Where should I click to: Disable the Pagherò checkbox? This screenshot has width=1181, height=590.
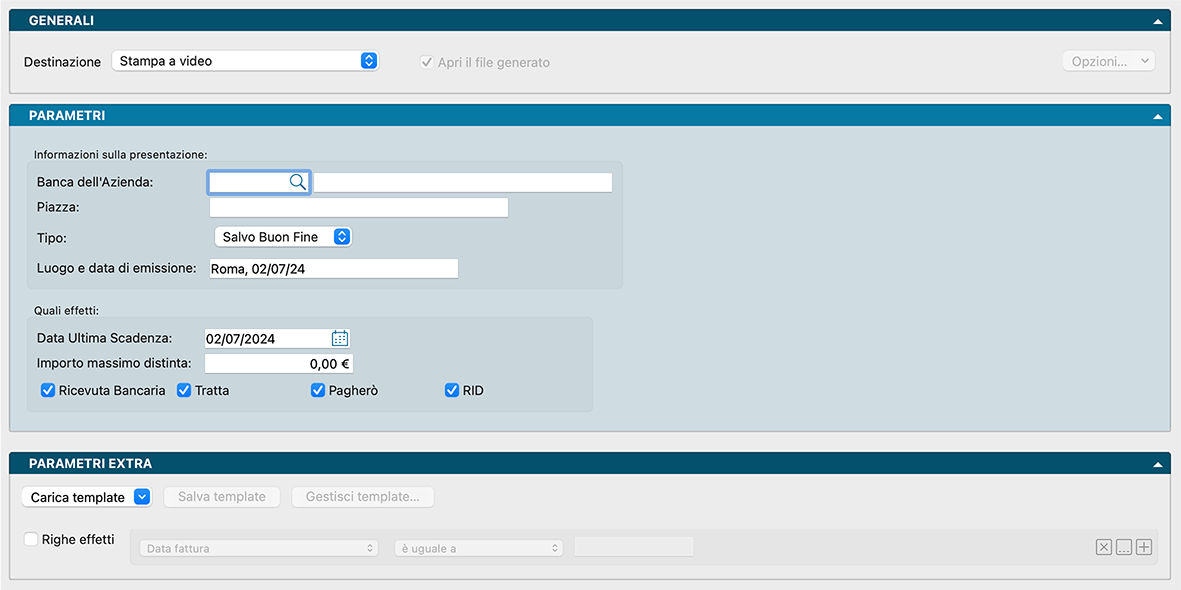coord(318,390)
